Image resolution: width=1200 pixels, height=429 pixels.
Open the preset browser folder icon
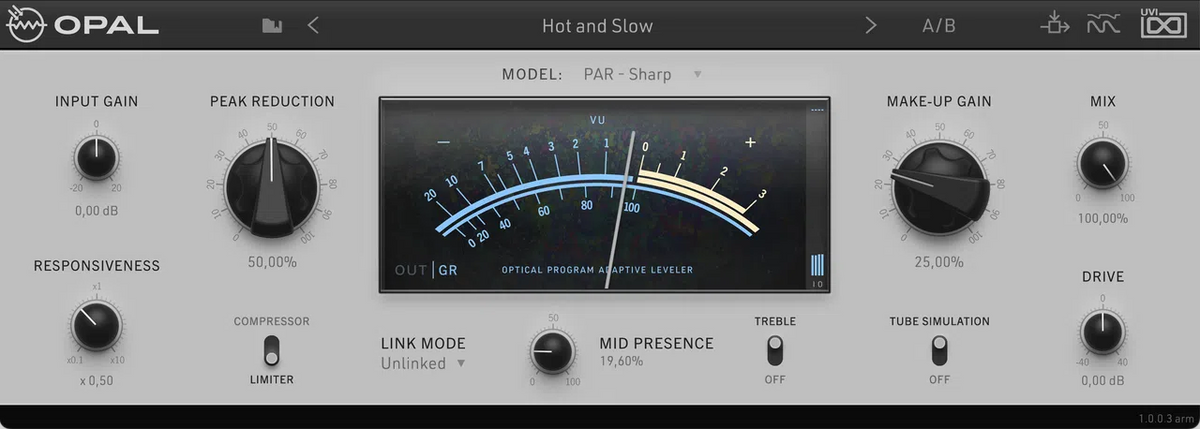[272, 26]
